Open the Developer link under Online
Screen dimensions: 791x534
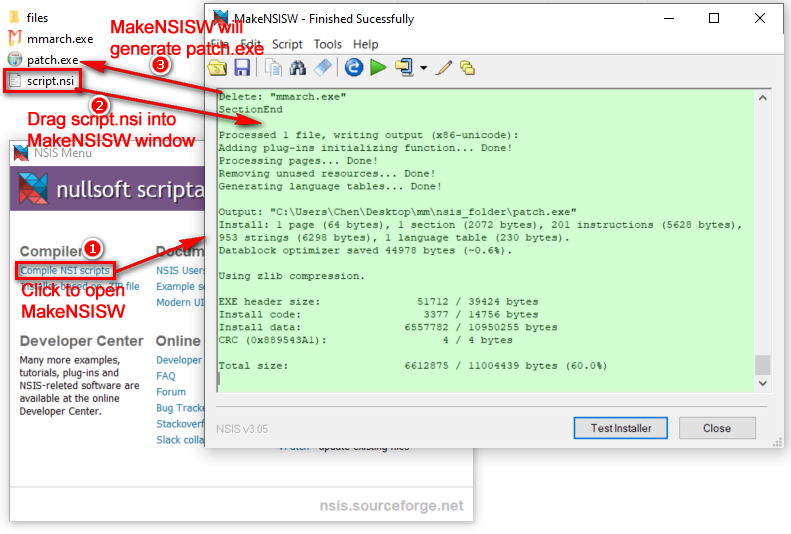point(179,360)
